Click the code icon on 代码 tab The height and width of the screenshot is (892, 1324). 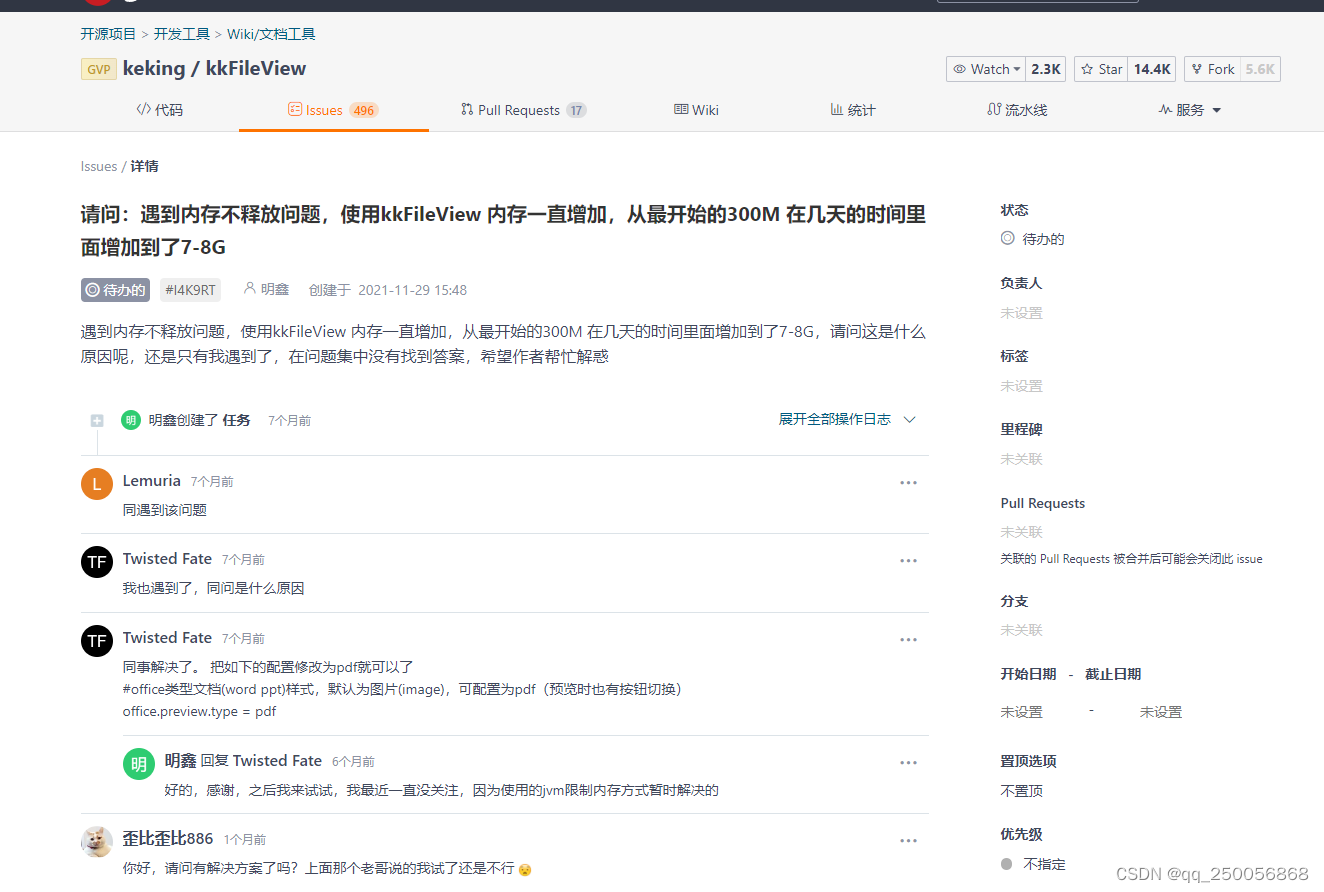pos(143,110)
